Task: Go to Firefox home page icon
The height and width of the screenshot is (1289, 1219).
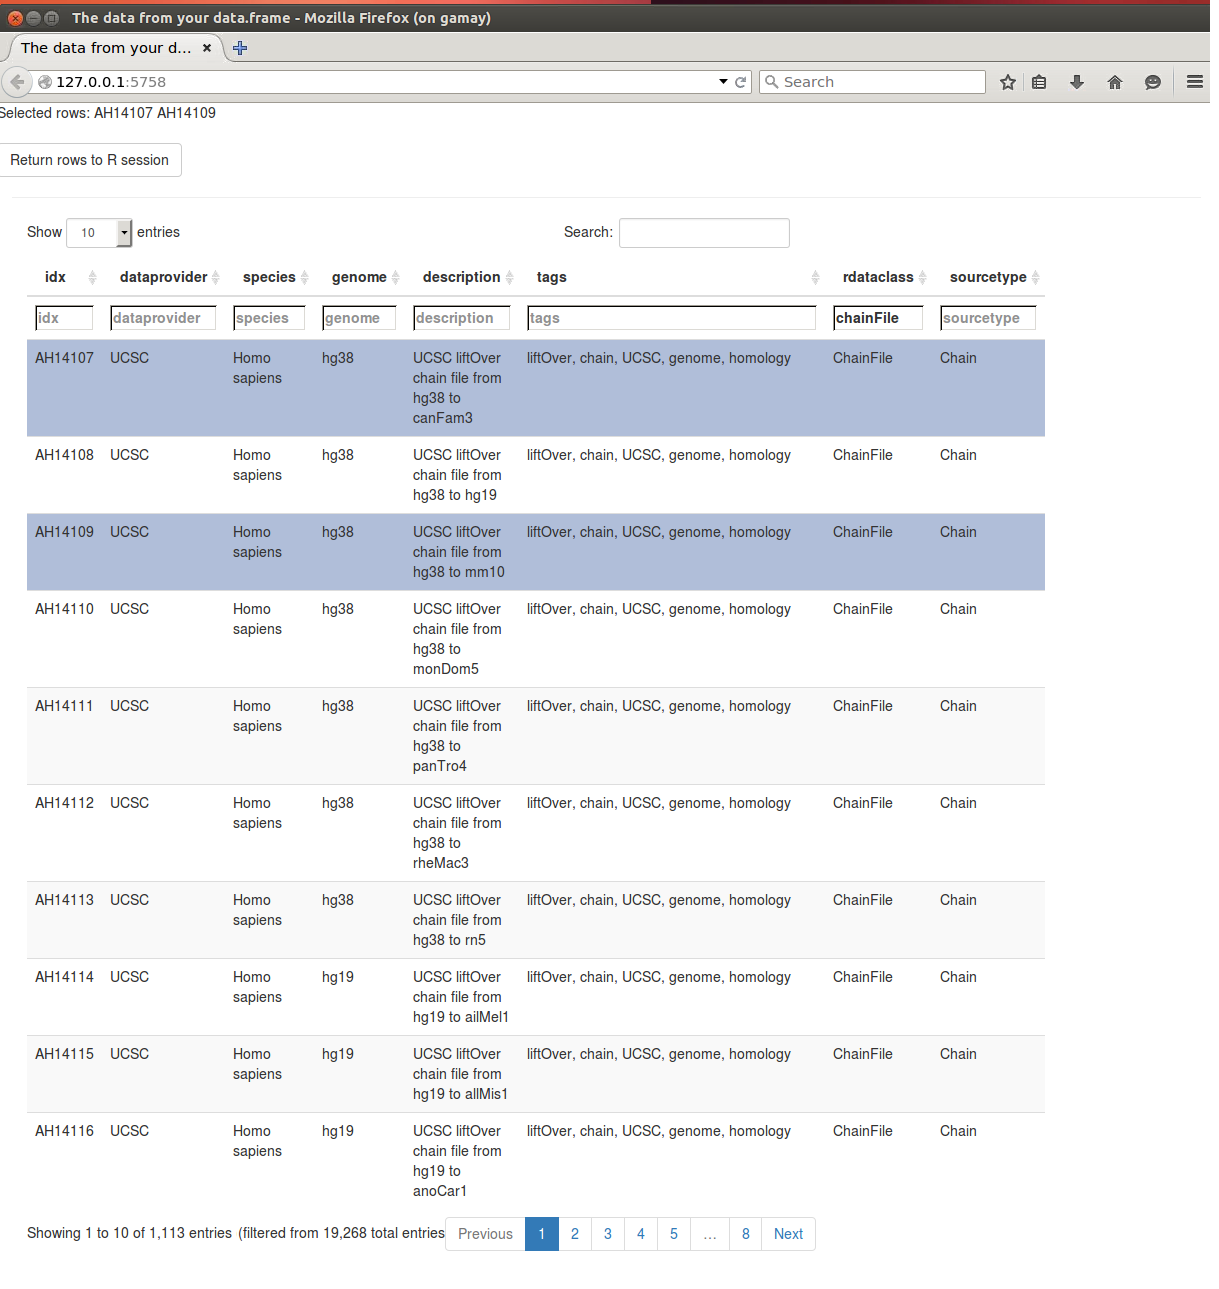Action: click(1115, 82)
